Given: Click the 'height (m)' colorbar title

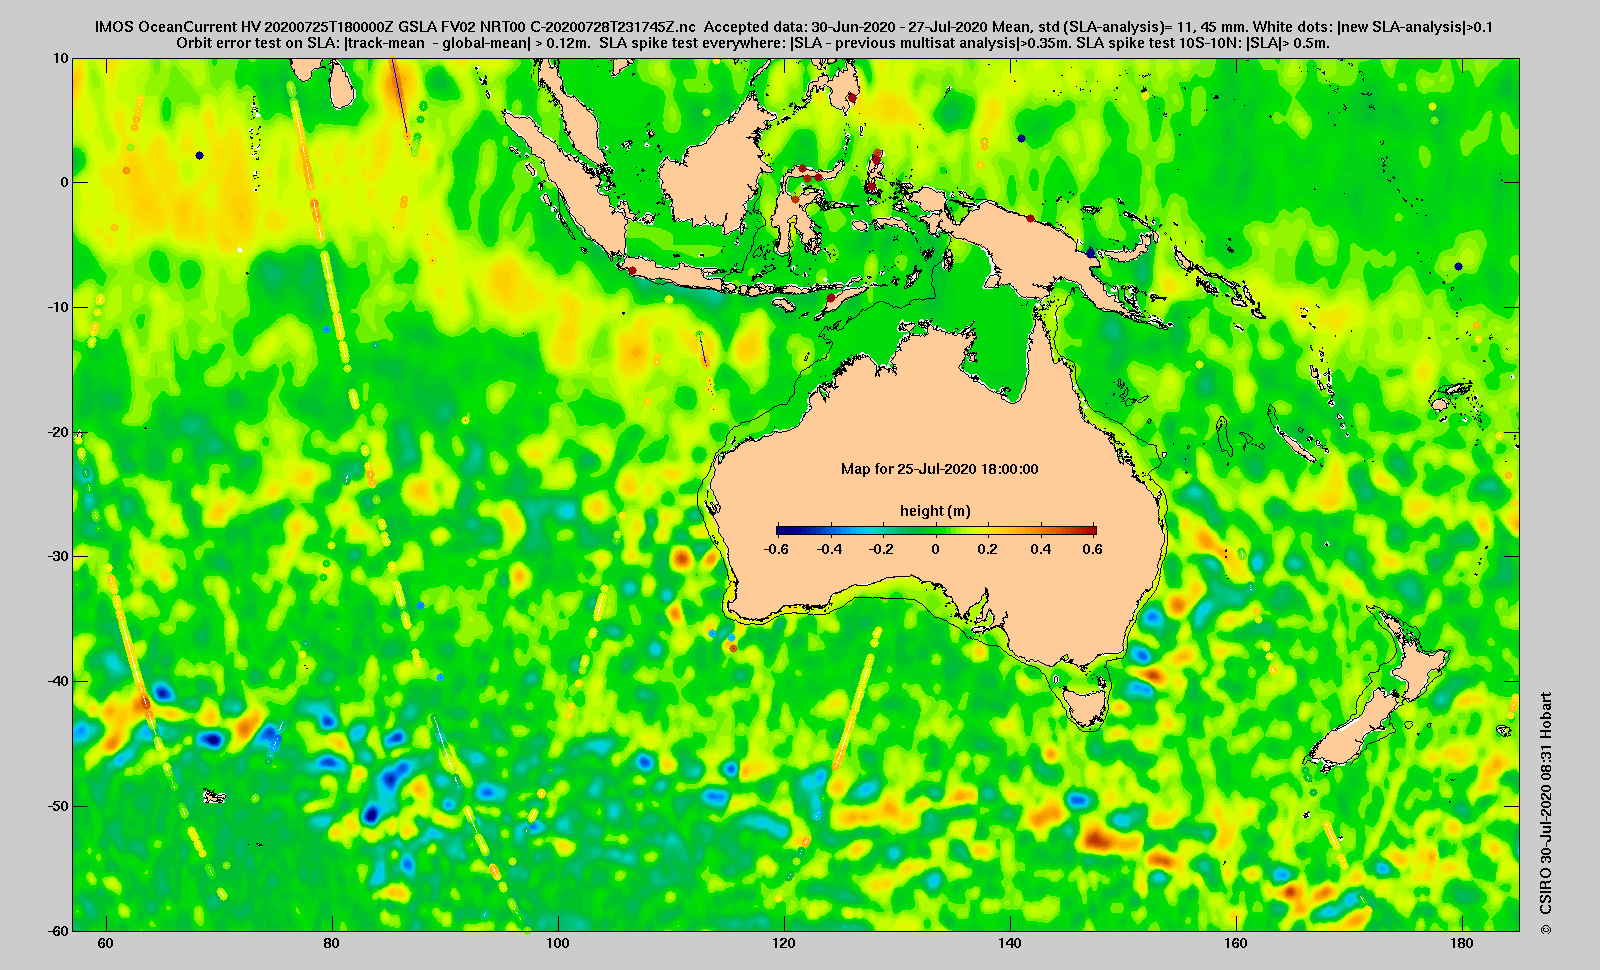Looking at the screenshot, I should point(935,511).
